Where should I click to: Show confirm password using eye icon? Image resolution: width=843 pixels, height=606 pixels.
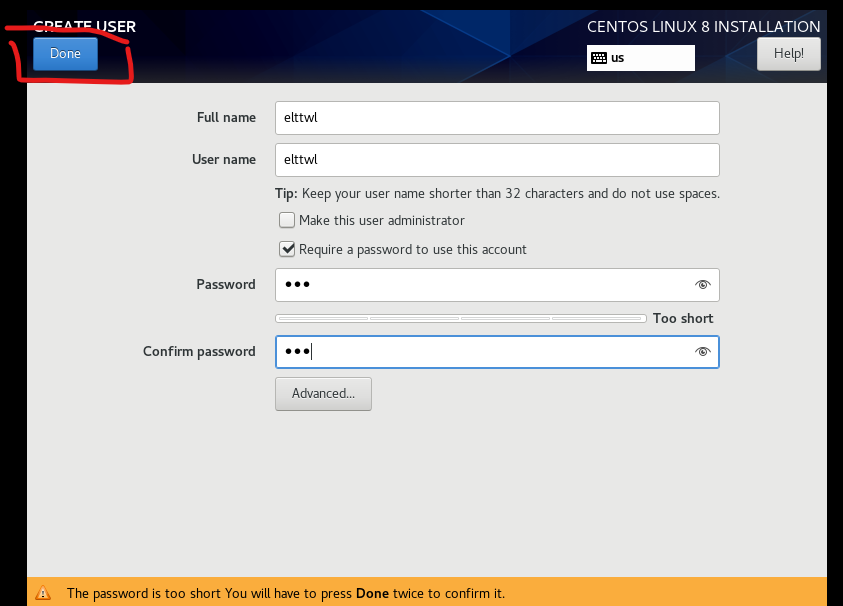point(703,352)
